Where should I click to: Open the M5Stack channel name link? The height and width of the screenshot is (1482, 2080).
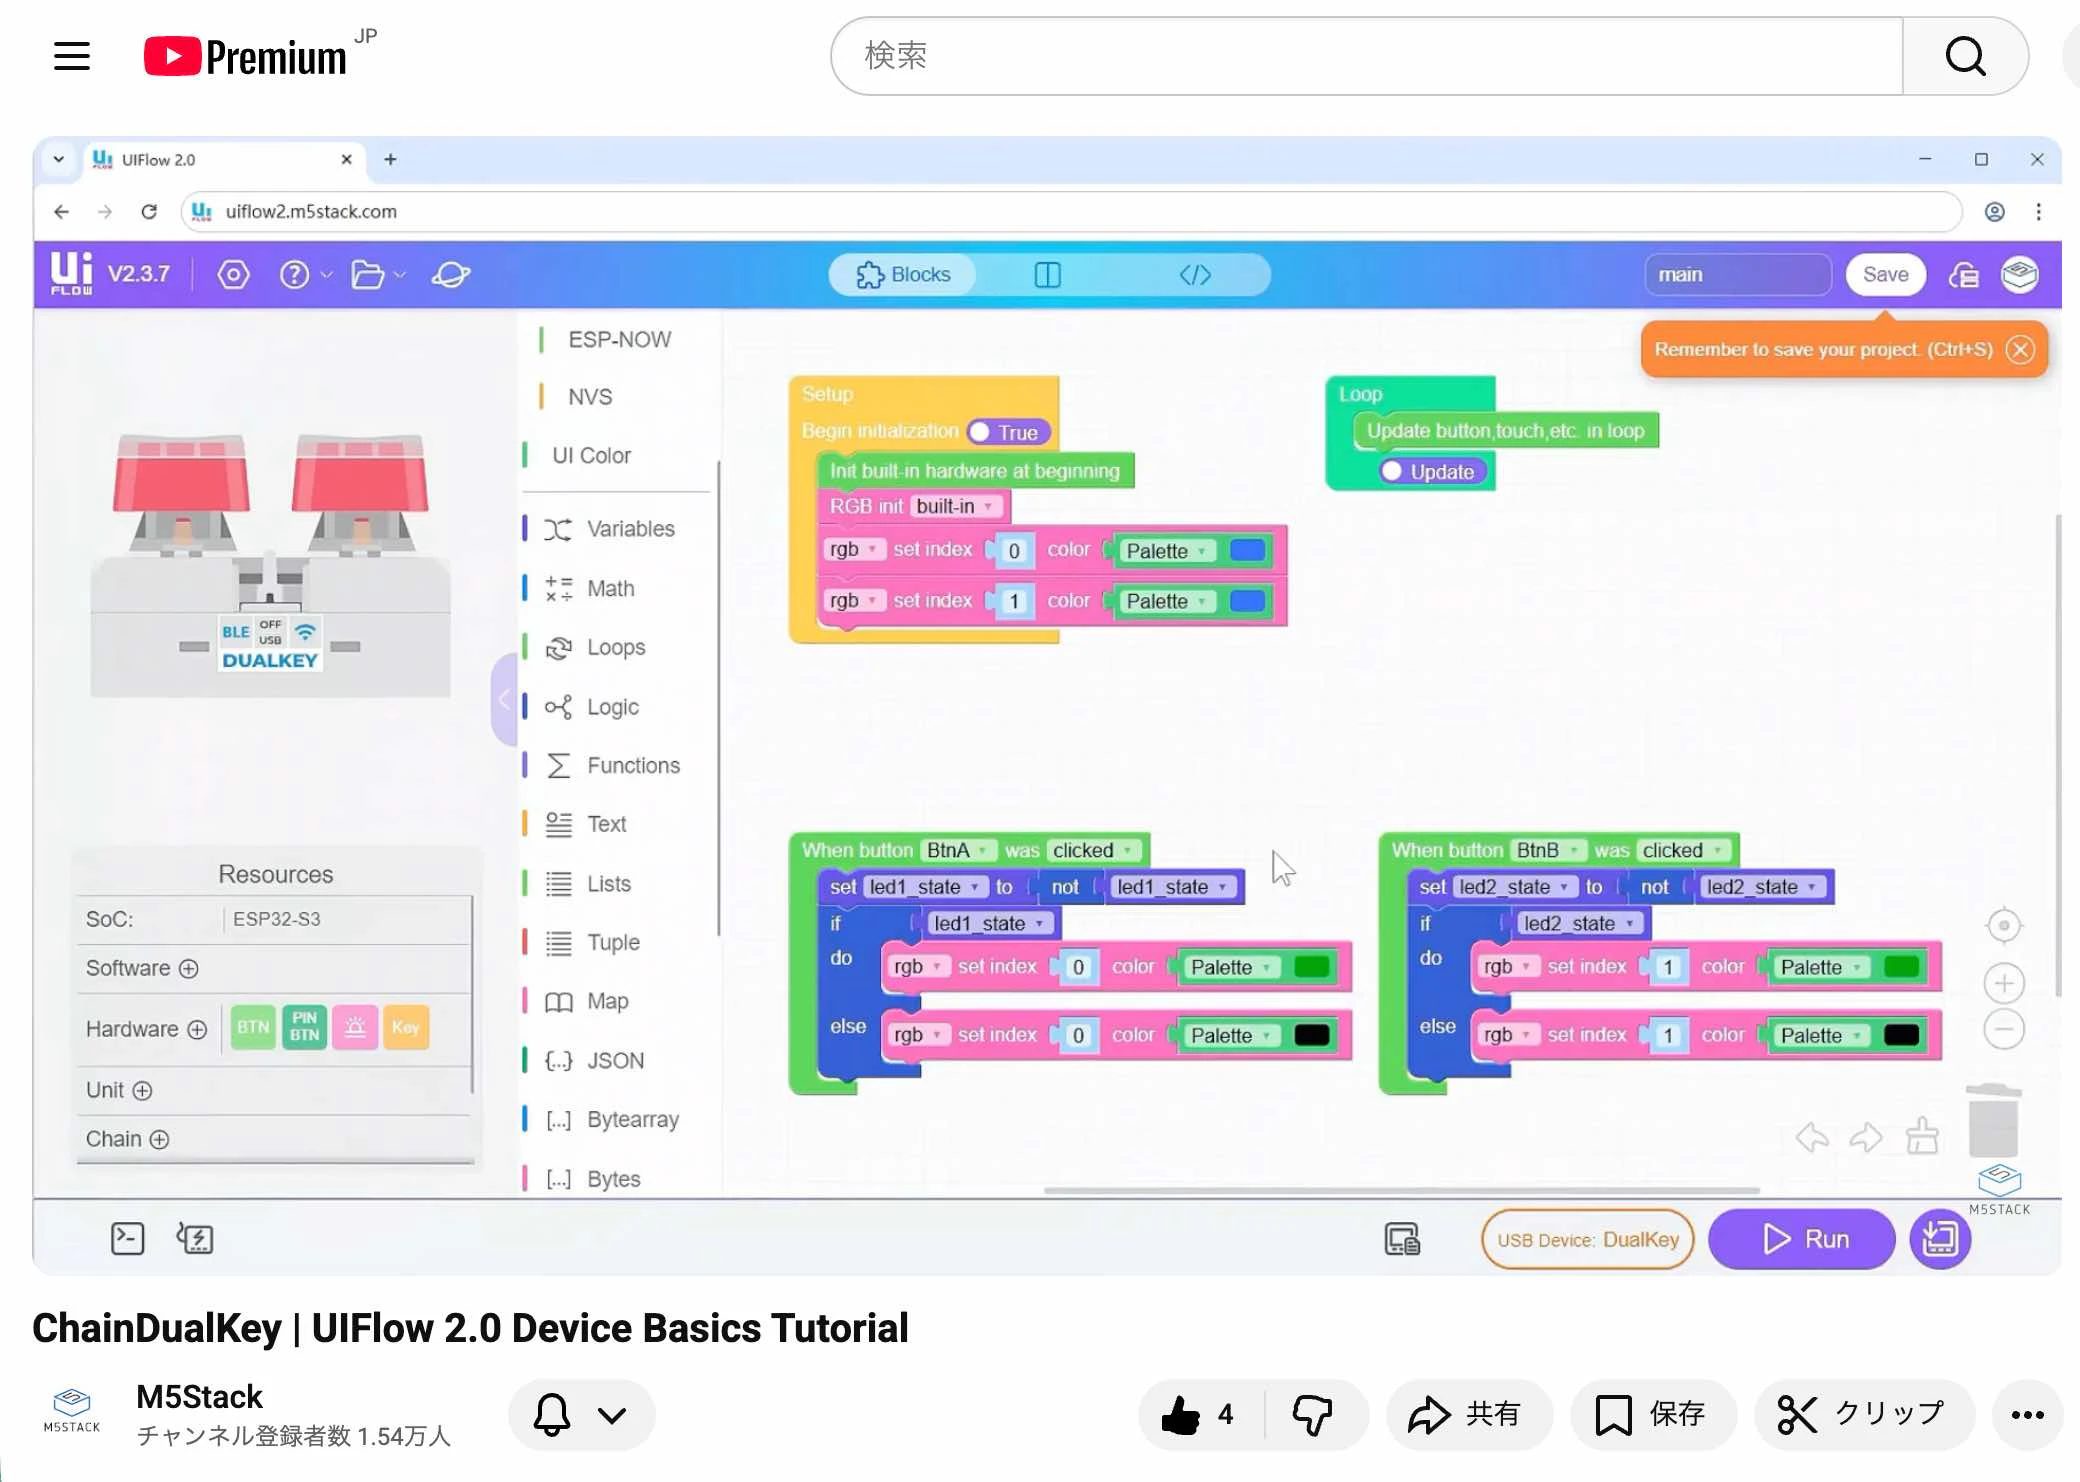click(x=199, y=1396)
